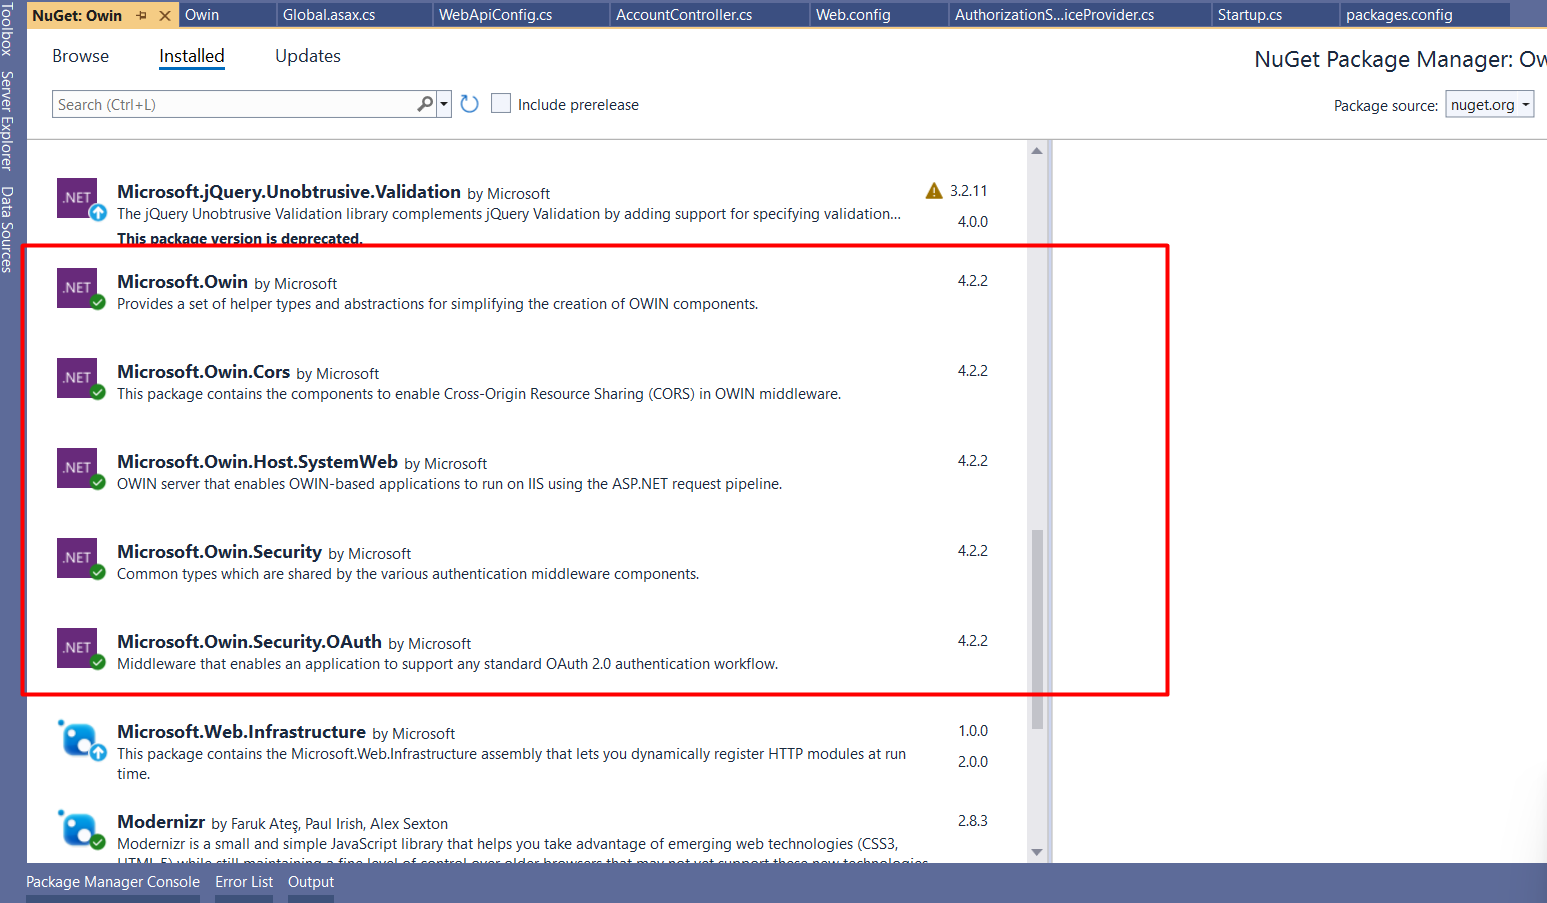Close the NuGet: Owin tab
This screenshot has height=903, width=1547.
pos(165,15)
